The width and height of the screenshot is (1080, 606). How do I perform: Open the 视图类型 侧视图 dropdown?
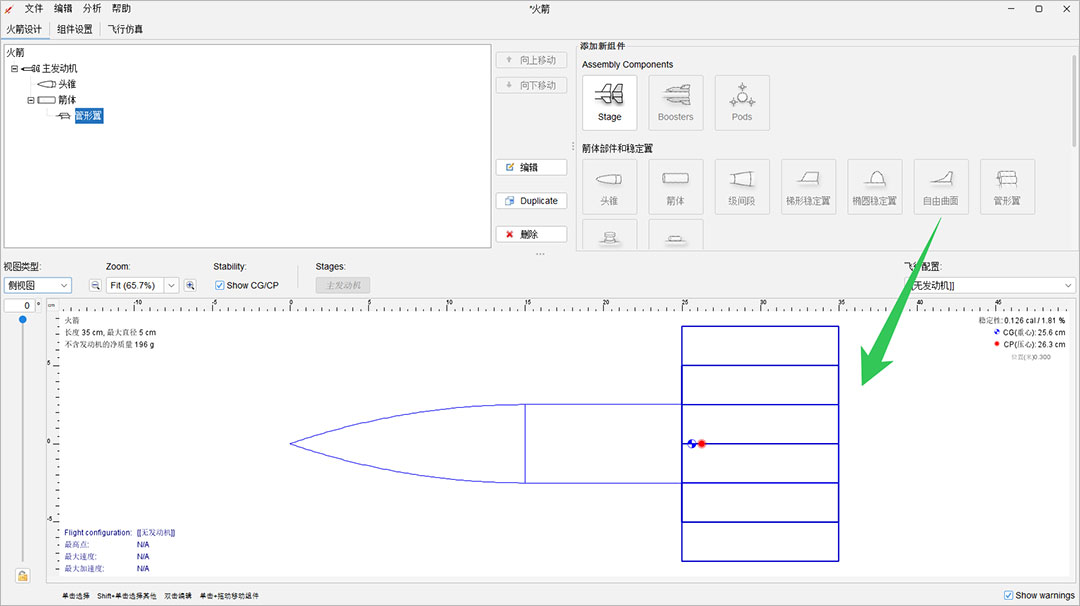tap(38, 285)
